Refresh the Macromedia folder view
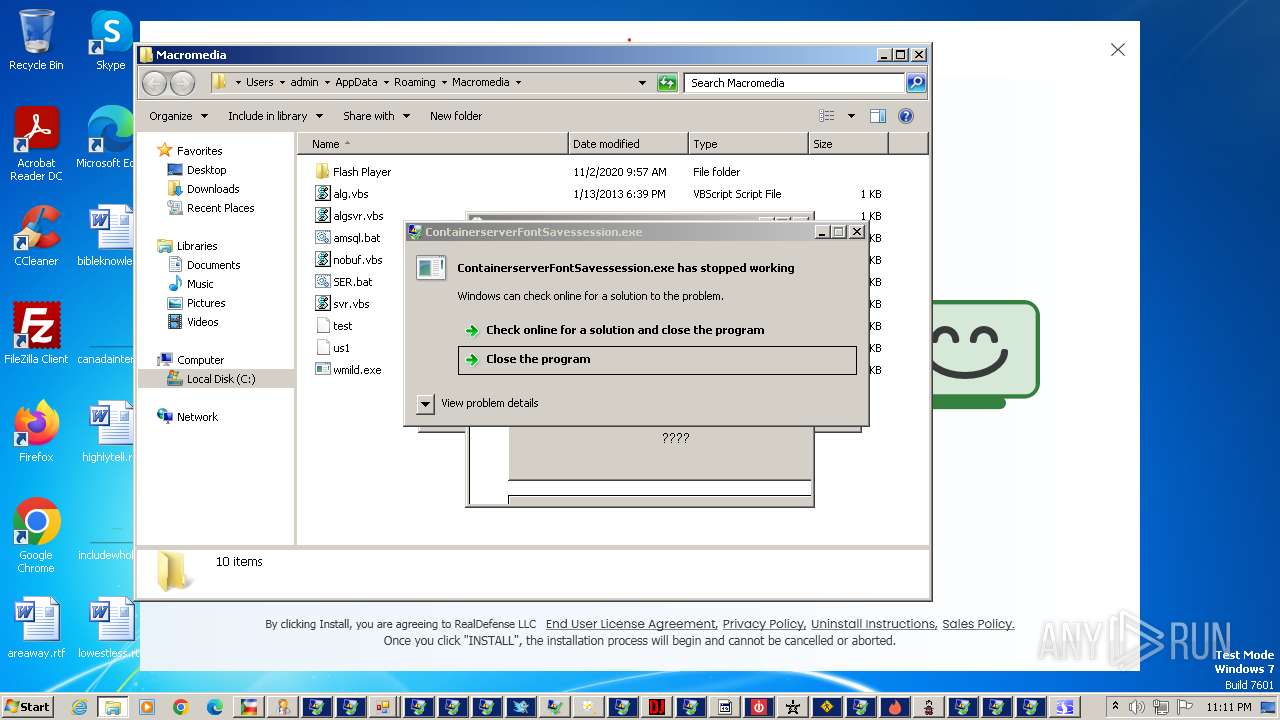The image size is (1280, 720). (667, 83)
